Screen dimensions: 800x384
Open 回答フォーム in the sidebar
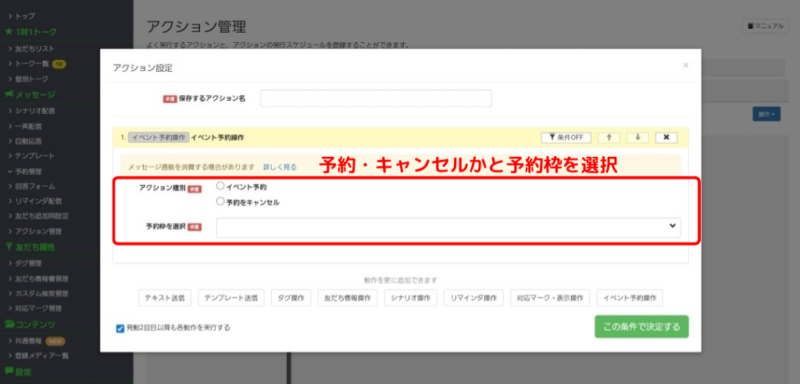(x=35, y=186)
